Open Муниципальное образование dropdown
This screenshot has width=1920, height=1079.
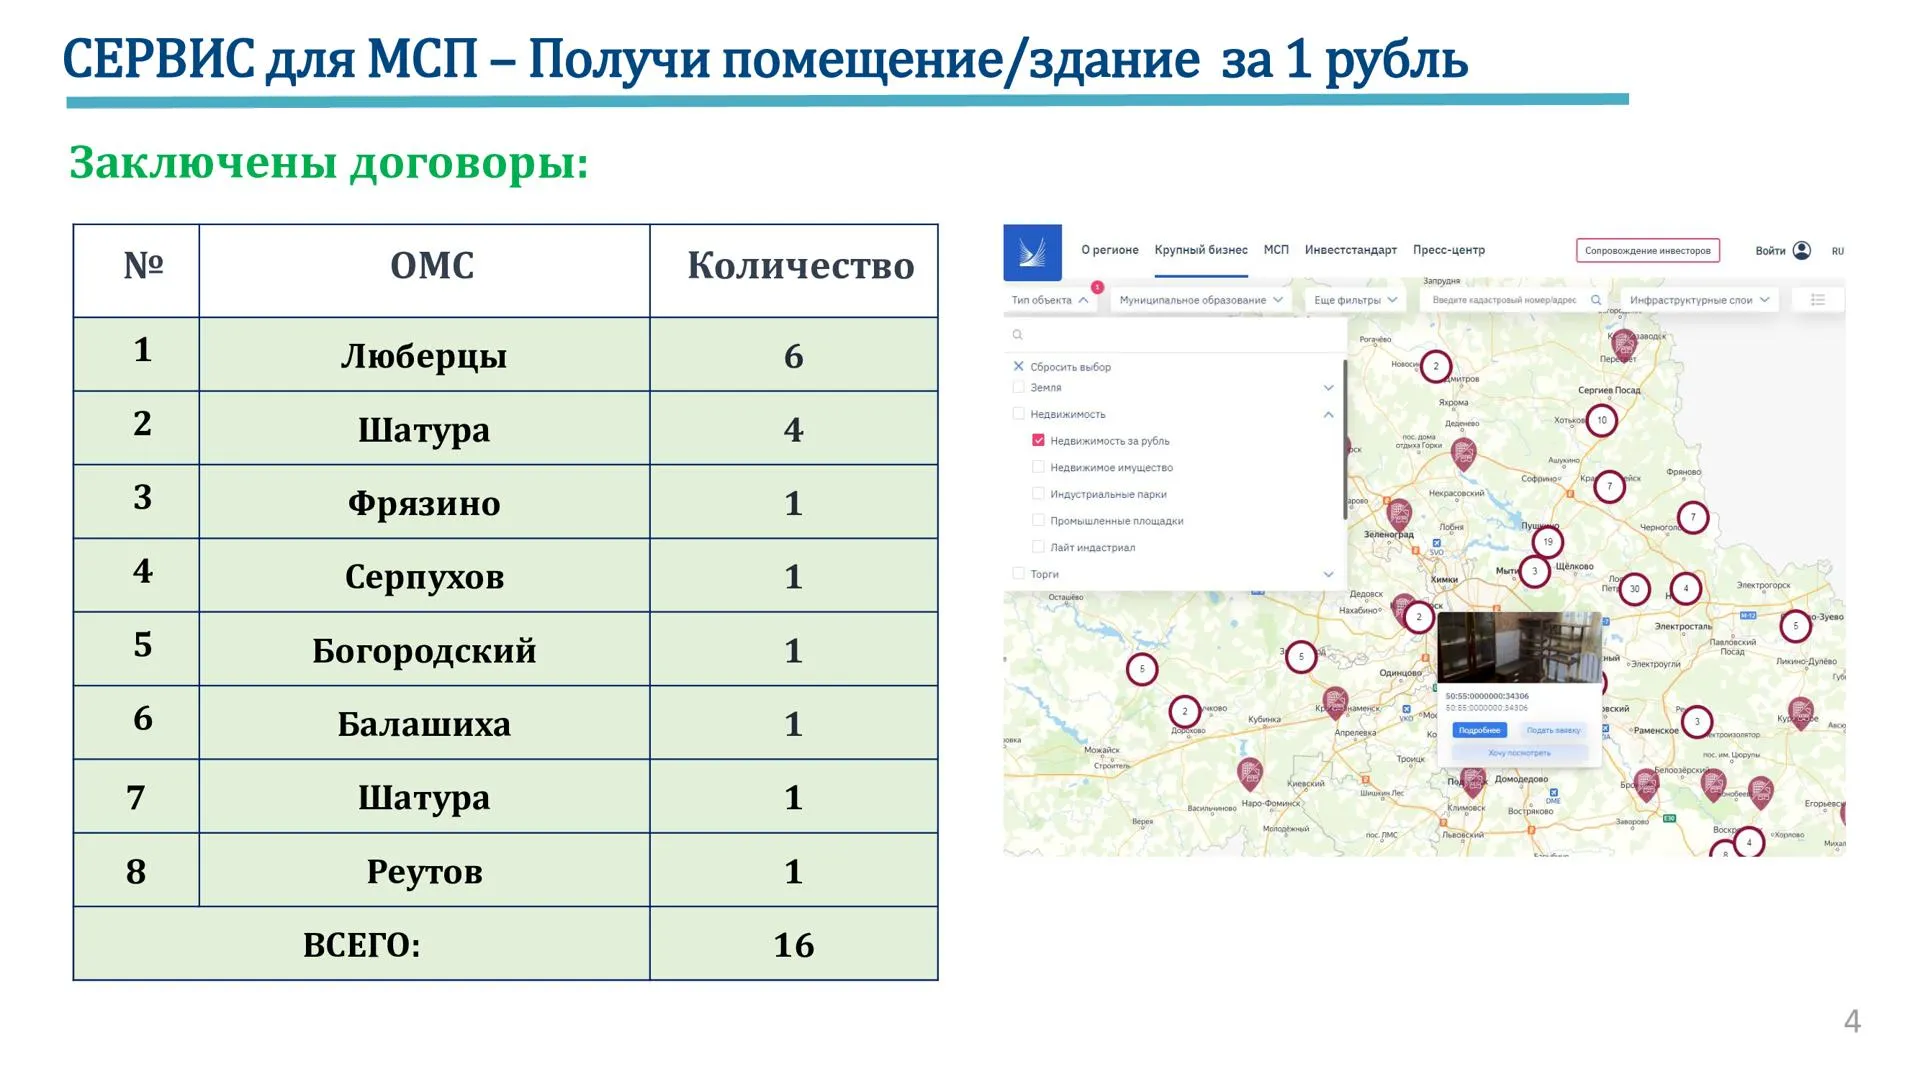coord(1201,300)
